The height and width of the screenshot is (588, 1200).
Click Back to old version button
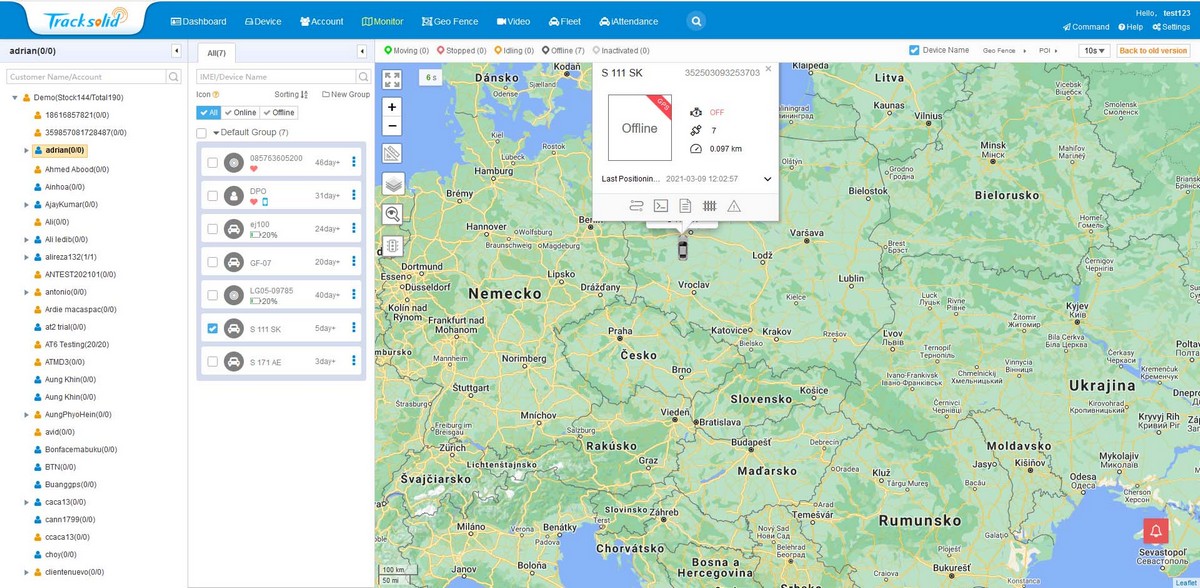point(1153,50)
